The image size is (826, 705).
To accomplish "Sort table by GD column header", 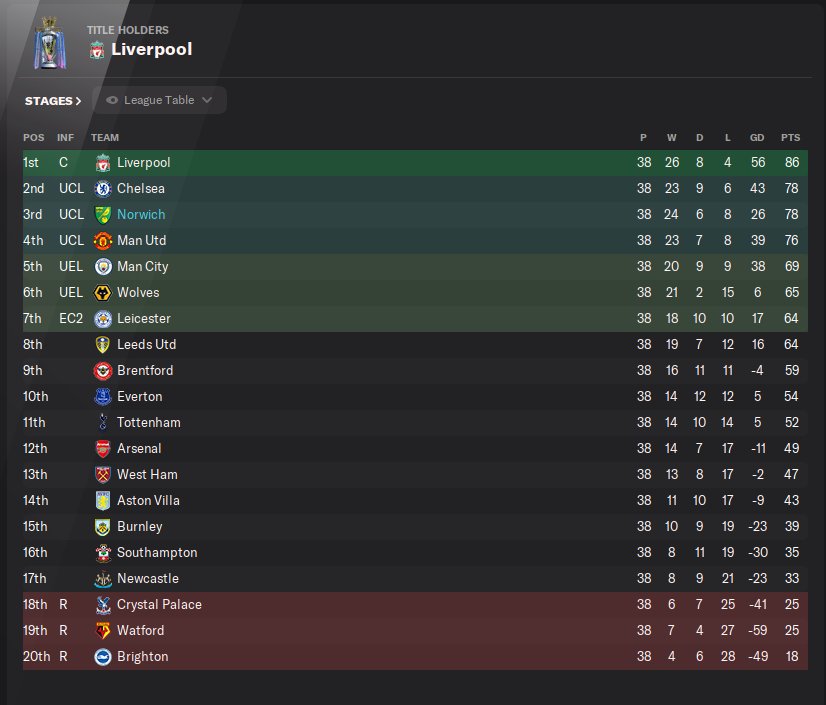I will click(755, 137).
